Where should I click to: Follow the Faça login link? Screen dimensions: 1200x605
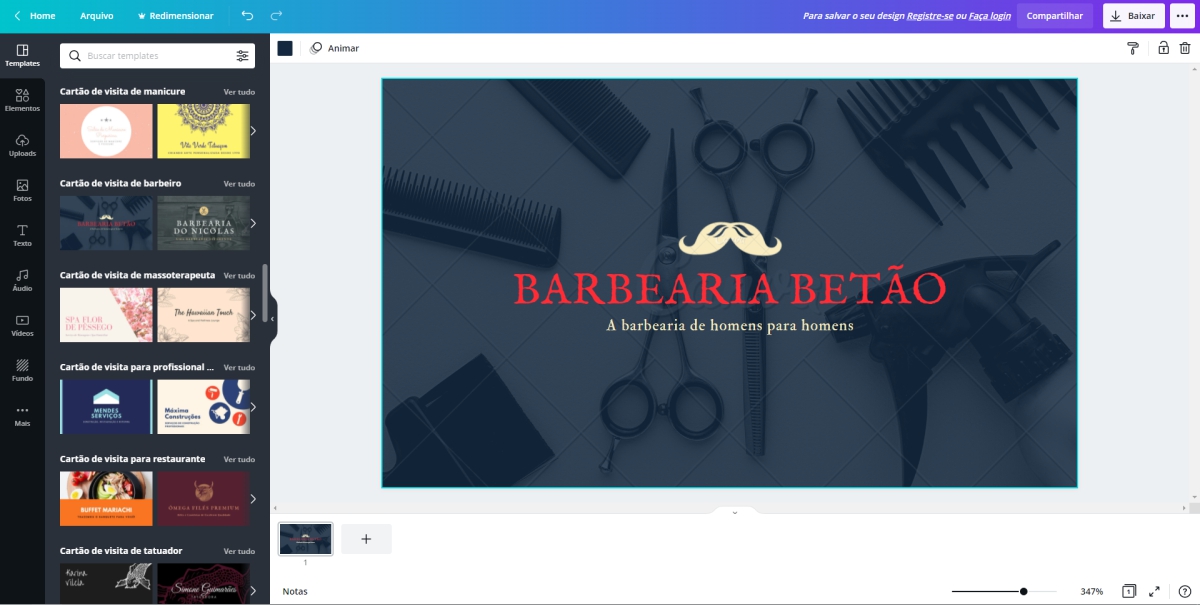[x=990, y=16]
